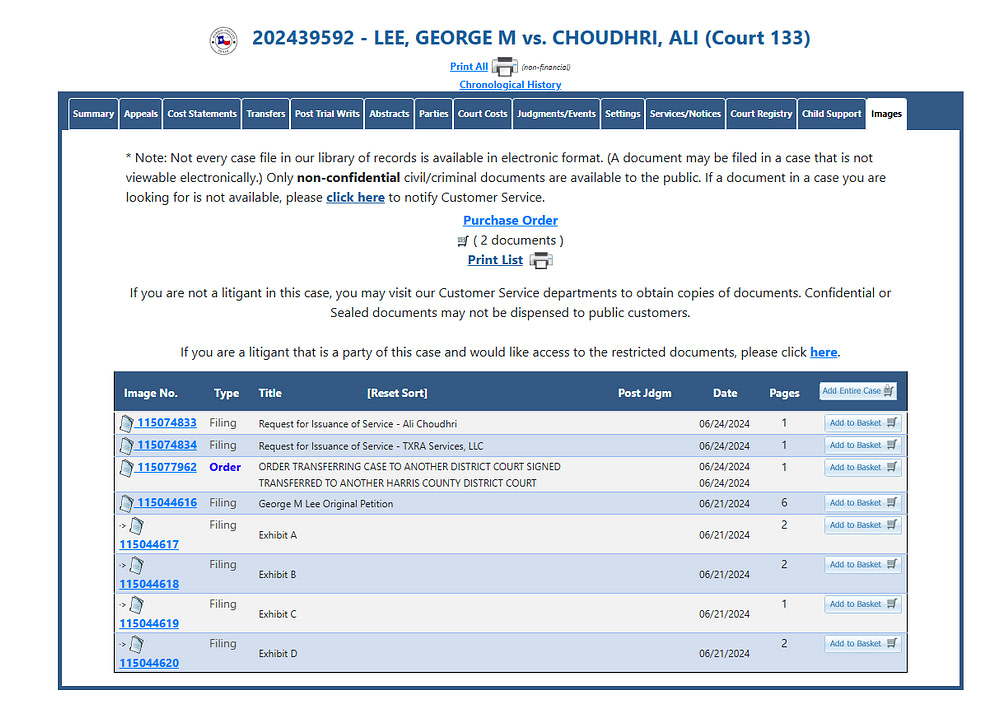Screen dimensions: 1000x723
Task: Sort by Title column header
Action: 270,393
